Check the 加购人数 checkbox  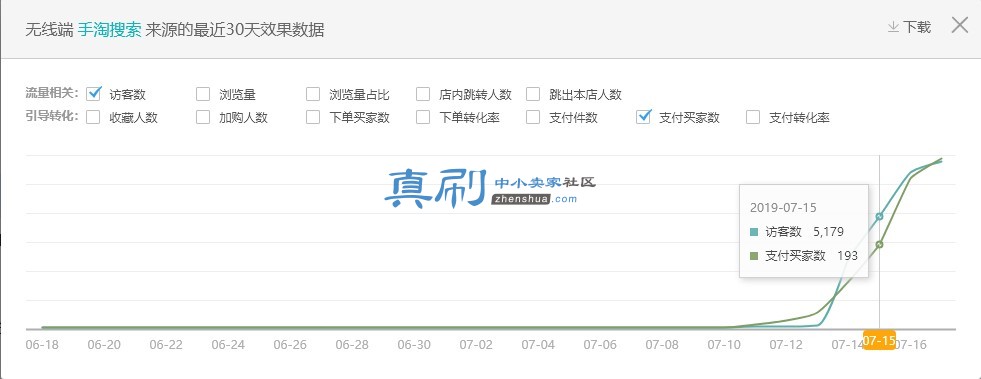203,117
